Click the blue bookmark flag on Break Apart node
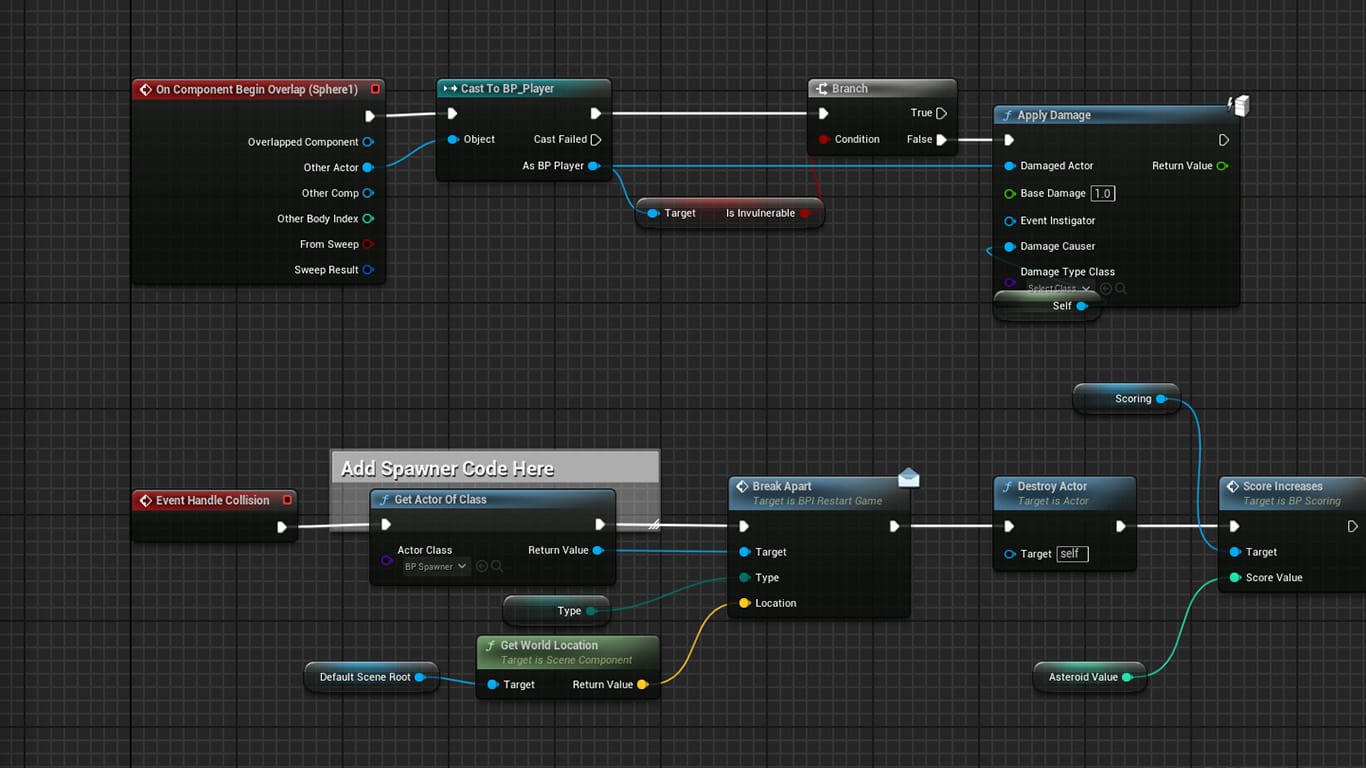This screenshot has width=1366, height=768. point(908,478)
